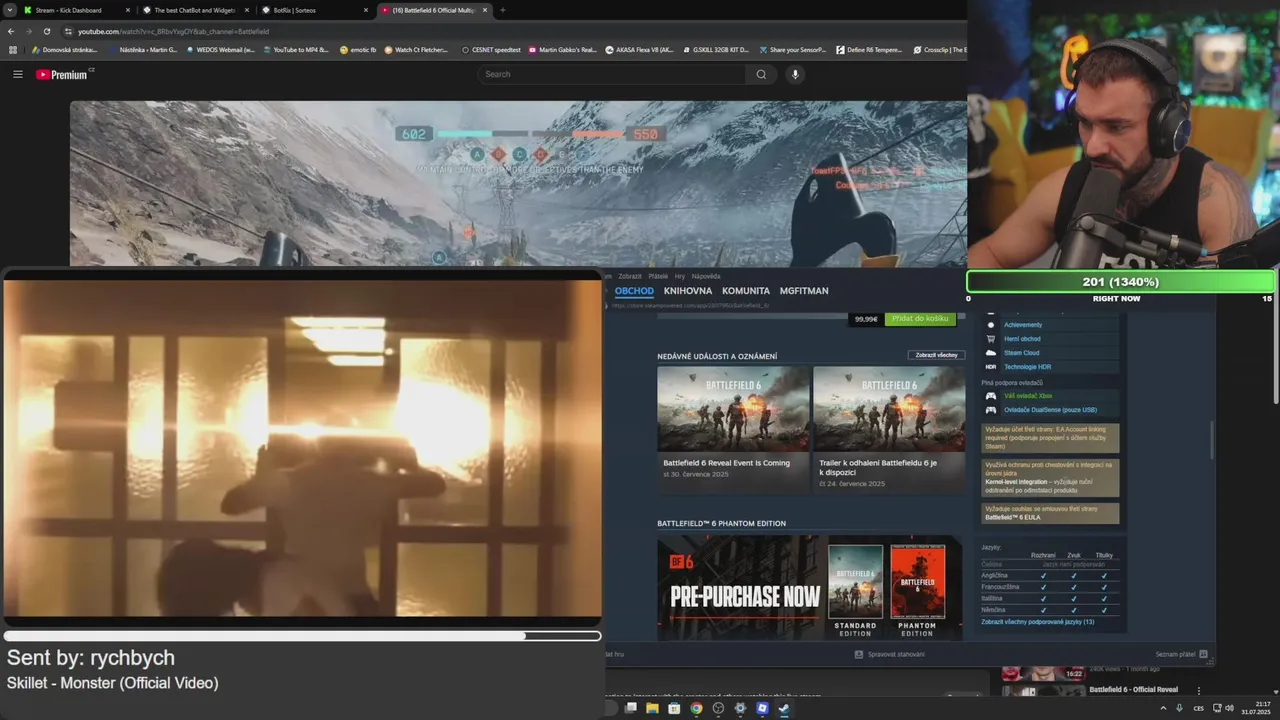Click song request progress bar
Viewport: 1280px width, 720px height.
pos(302,636)
